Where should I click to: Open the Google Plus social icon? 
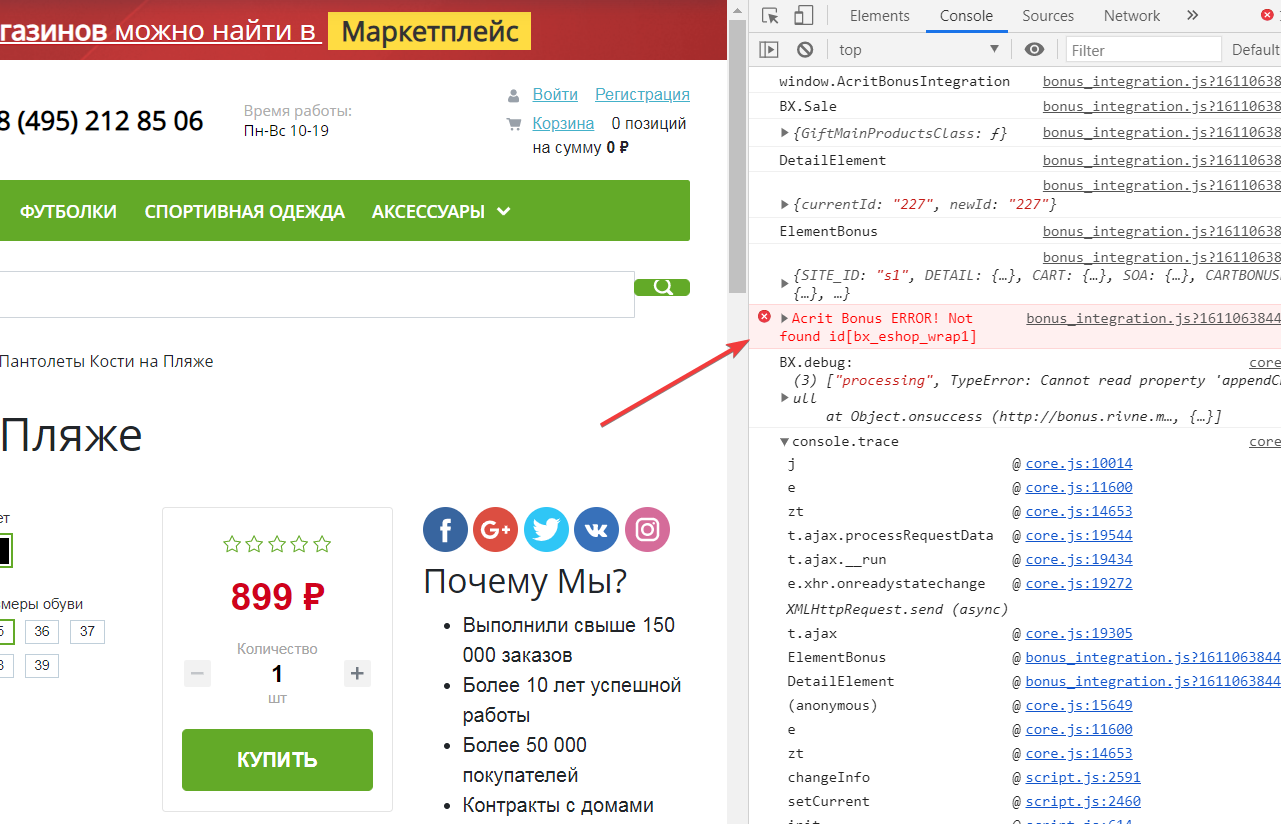496,530
